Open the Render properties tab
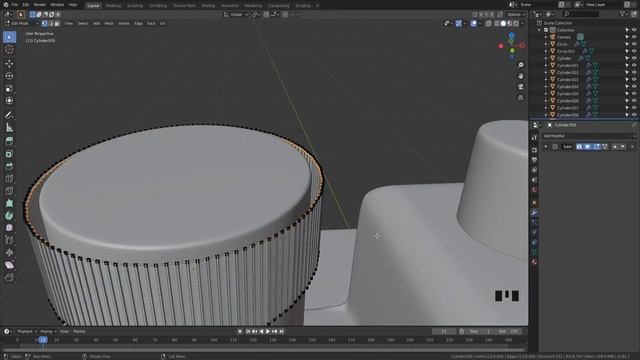Viewport: 640px width, 360px height. pyautogui.click(x=534, y=150)
